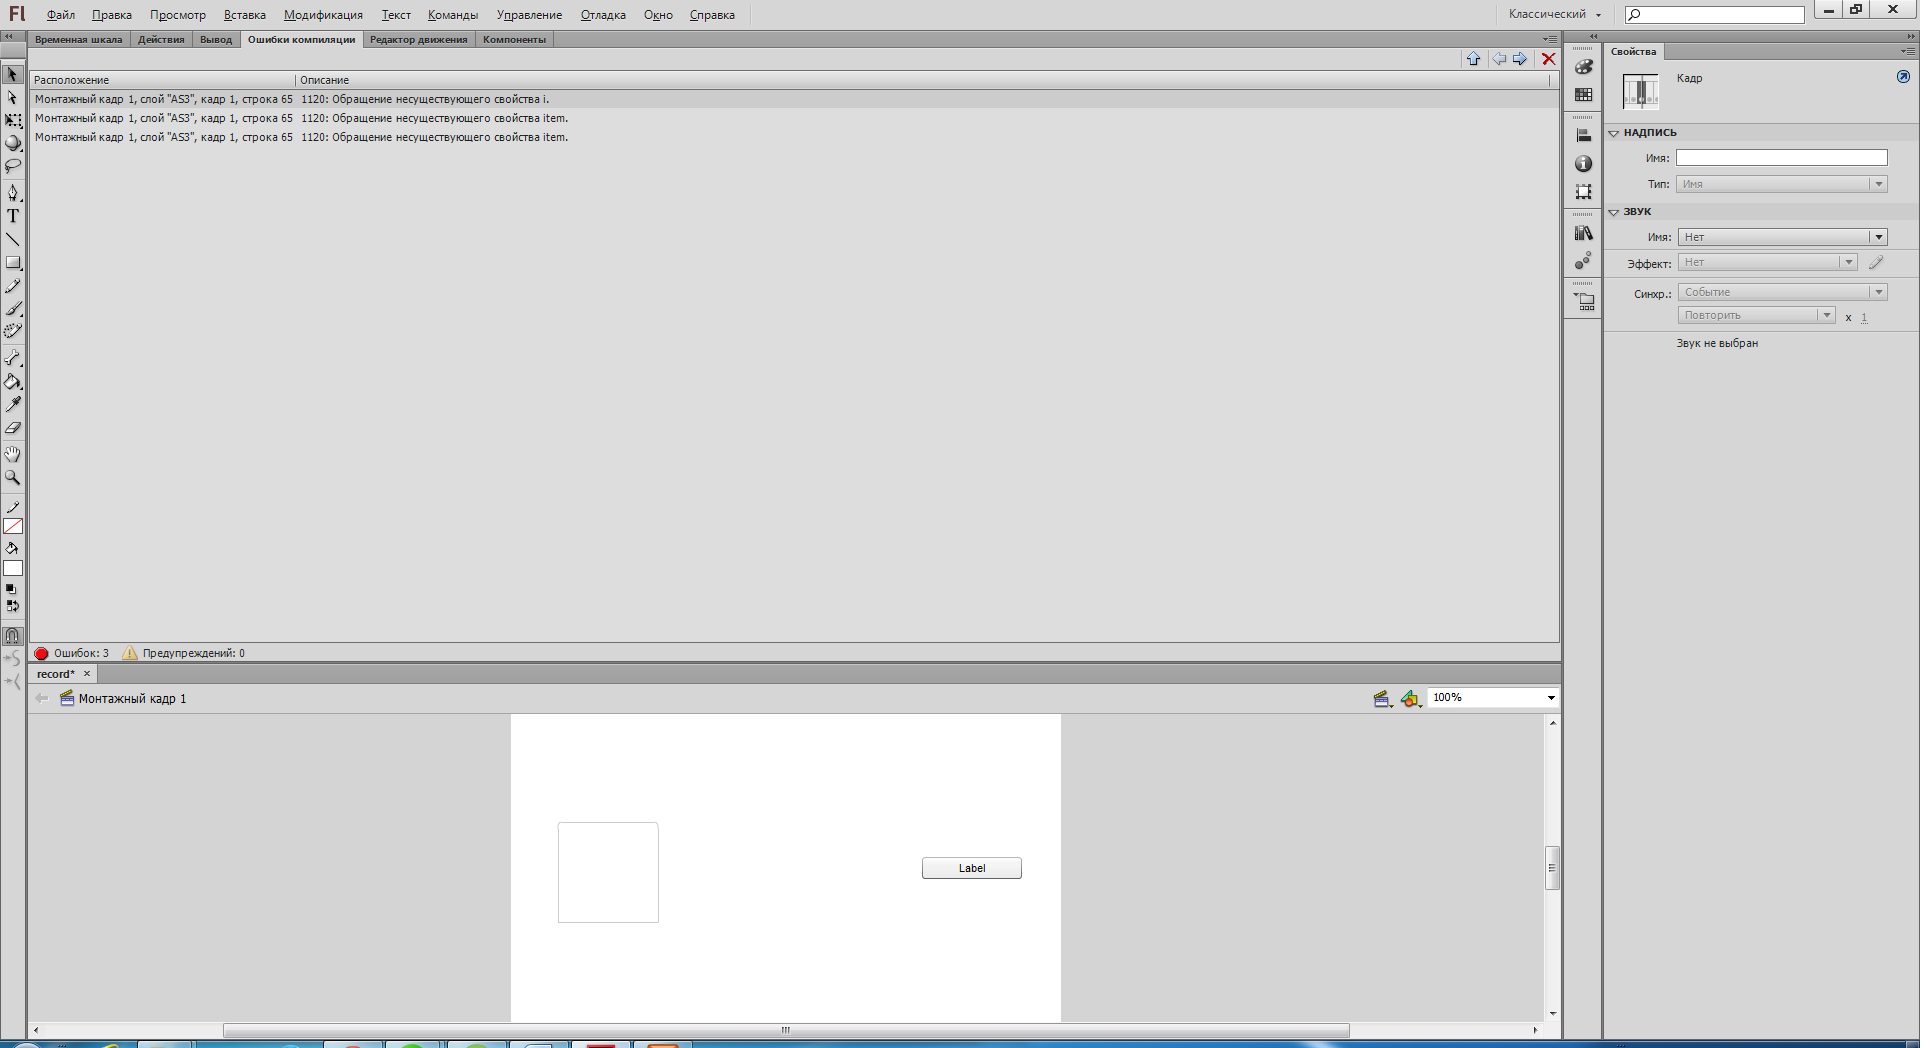The height and width of the screenshot is (1048, 1932).
Task: Collapse the ЗВУК section
Action: [x=1613, y=212]
